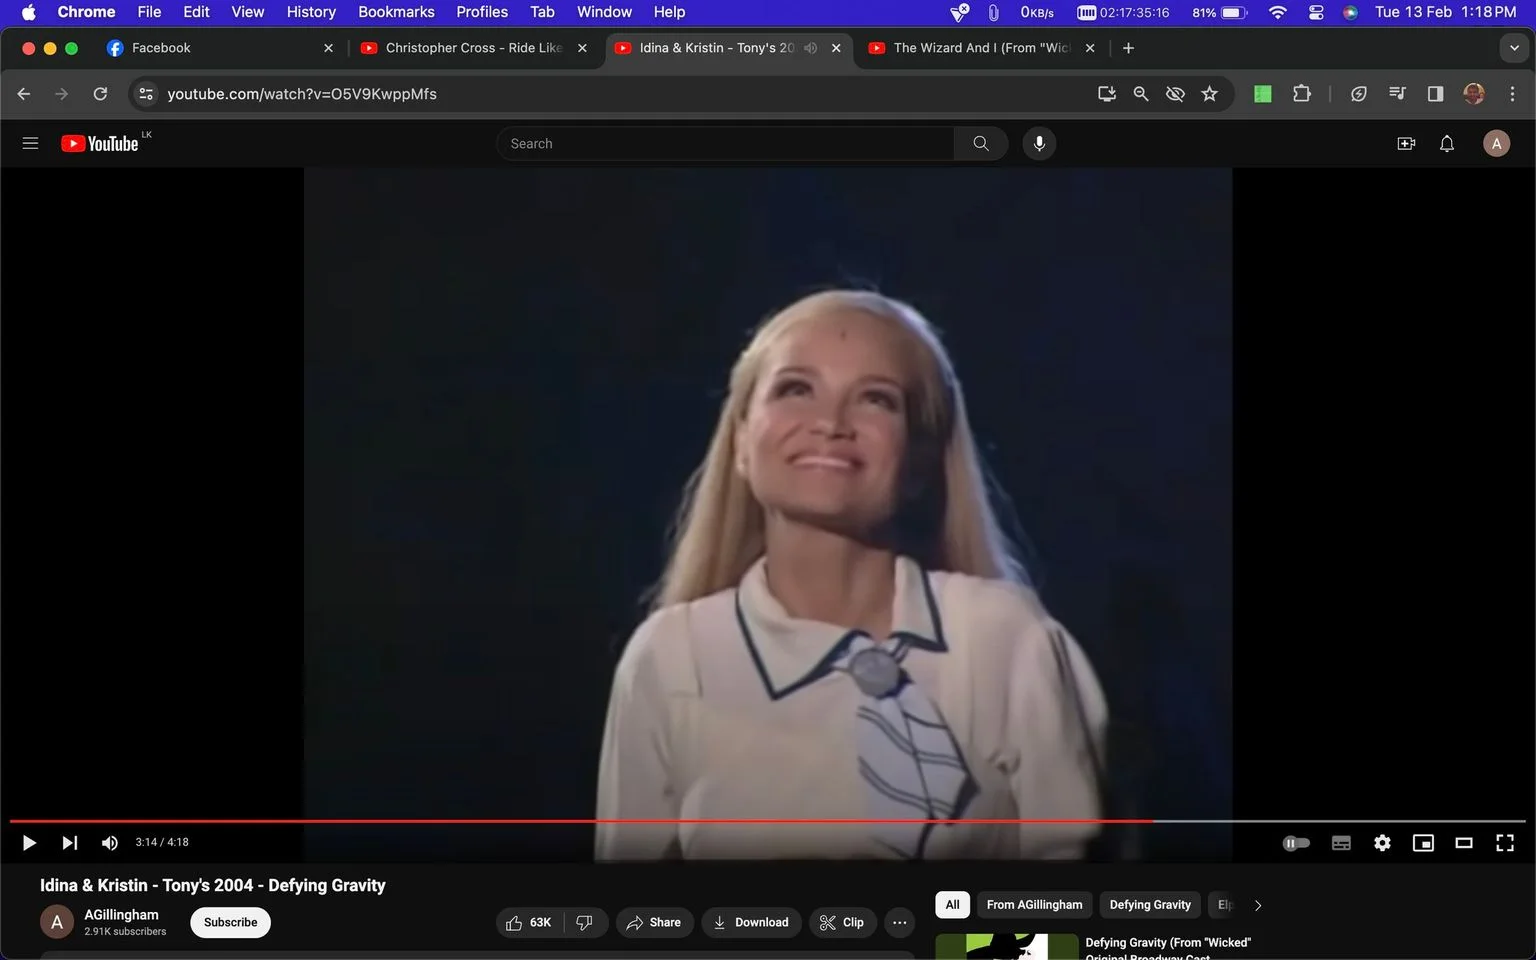Select the All filter chip
The width and height of the screenshot is (1536, 960).
click(952, 904)
